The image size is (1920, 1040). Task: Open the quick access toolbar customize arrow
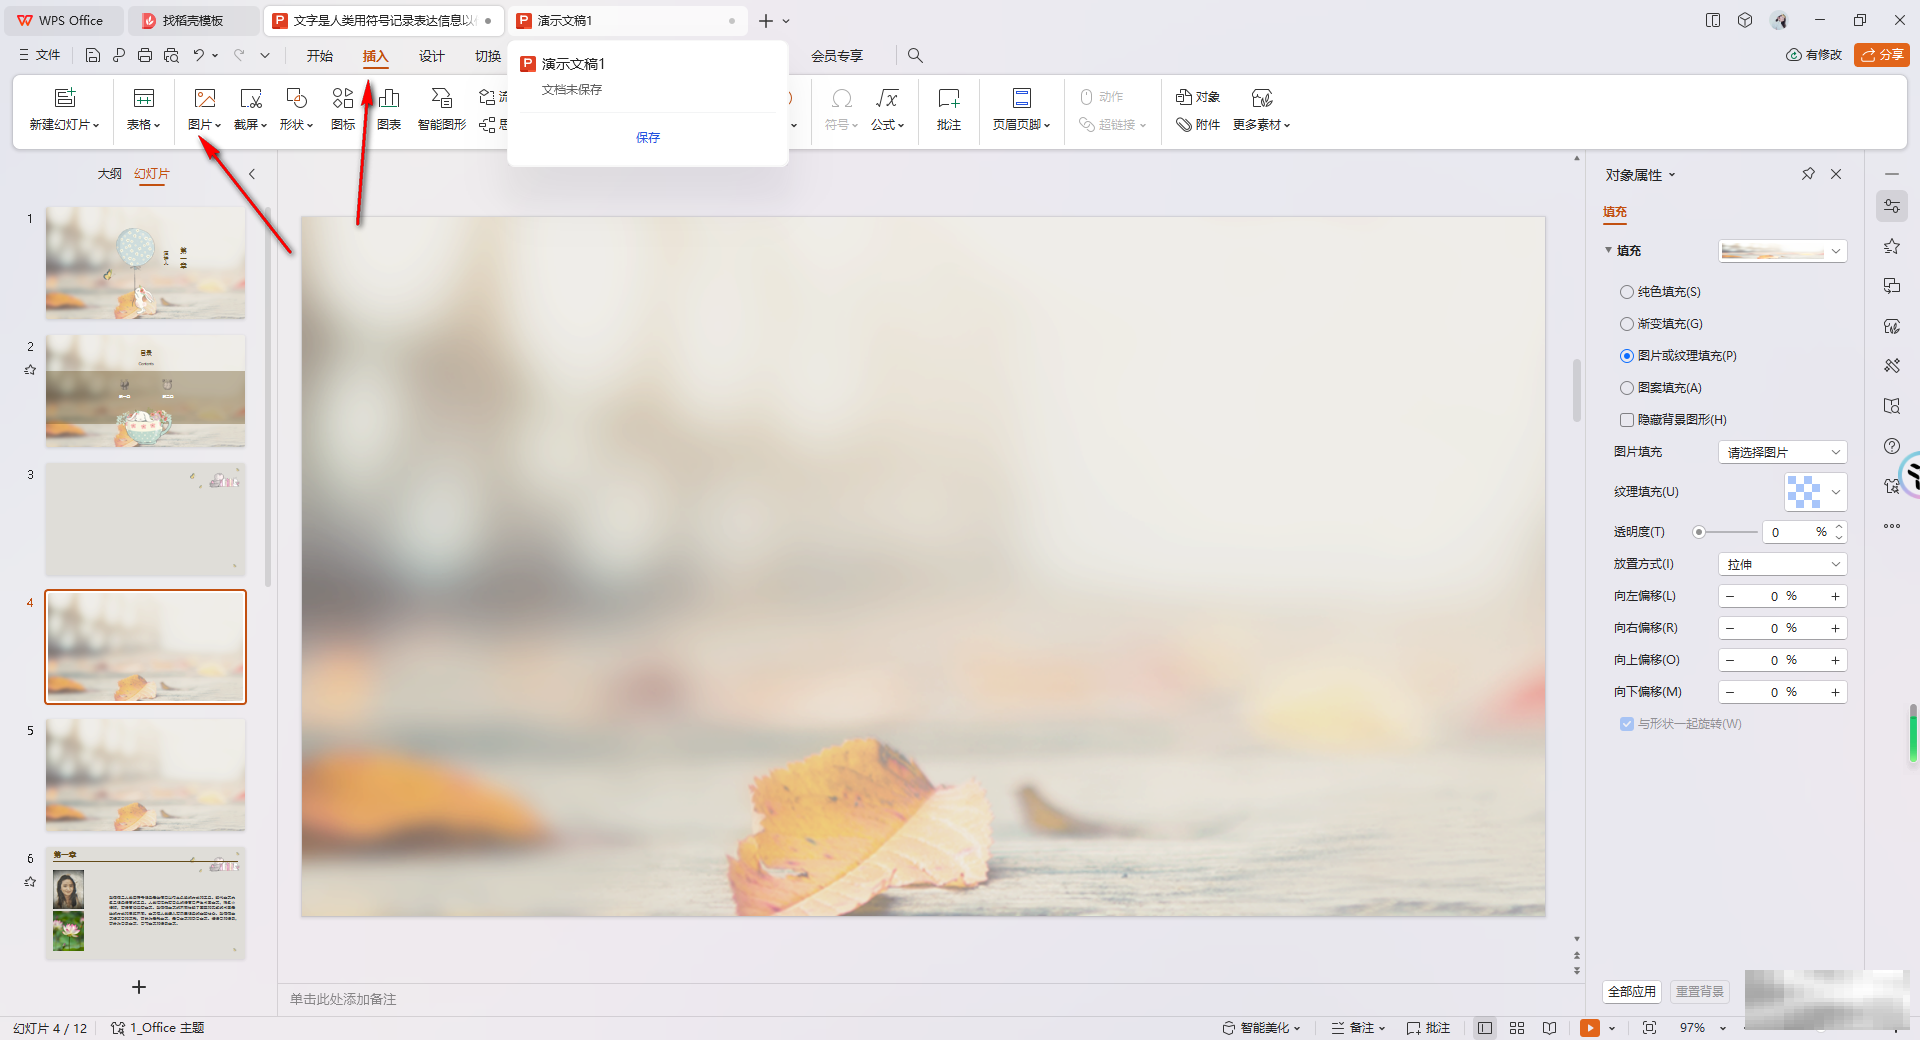click(265, 55)
